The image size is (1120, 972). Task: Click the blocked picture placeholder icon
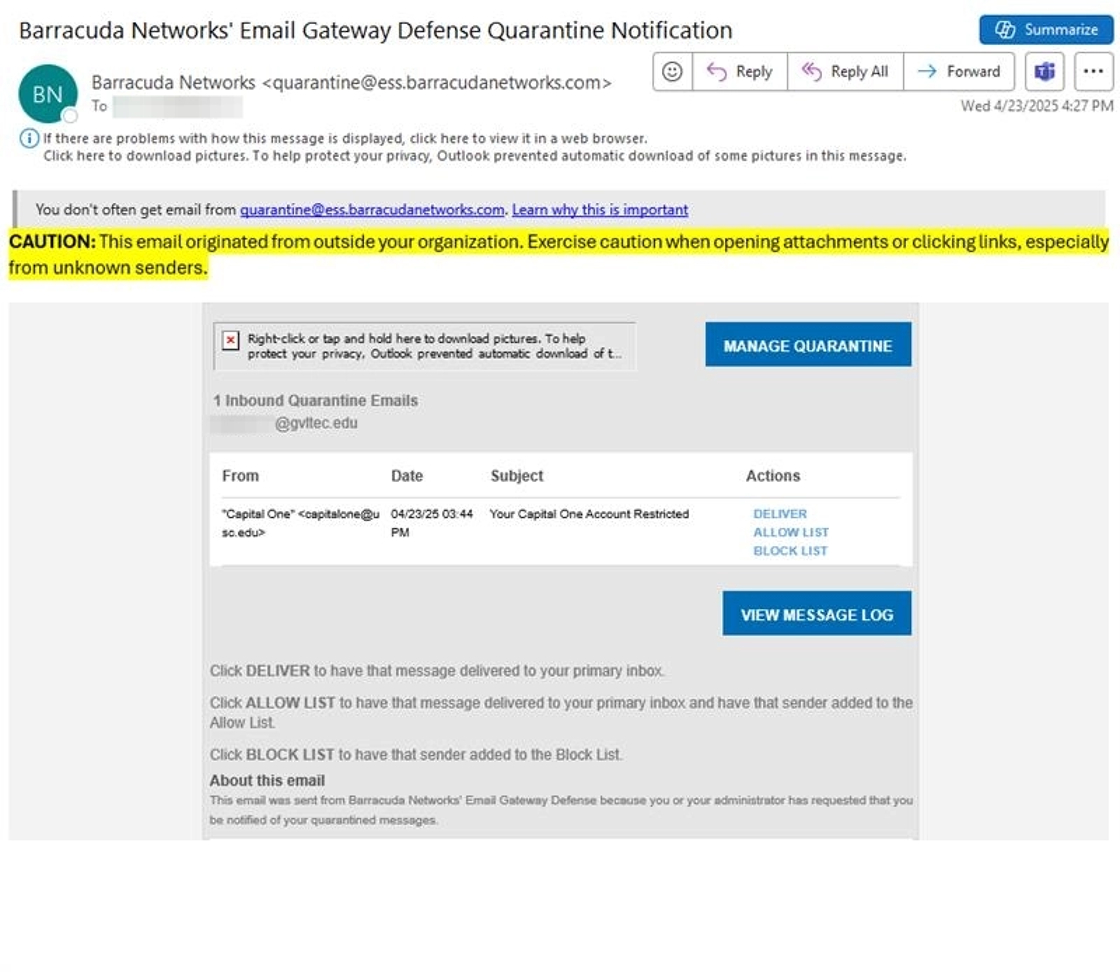pos(230,340)
